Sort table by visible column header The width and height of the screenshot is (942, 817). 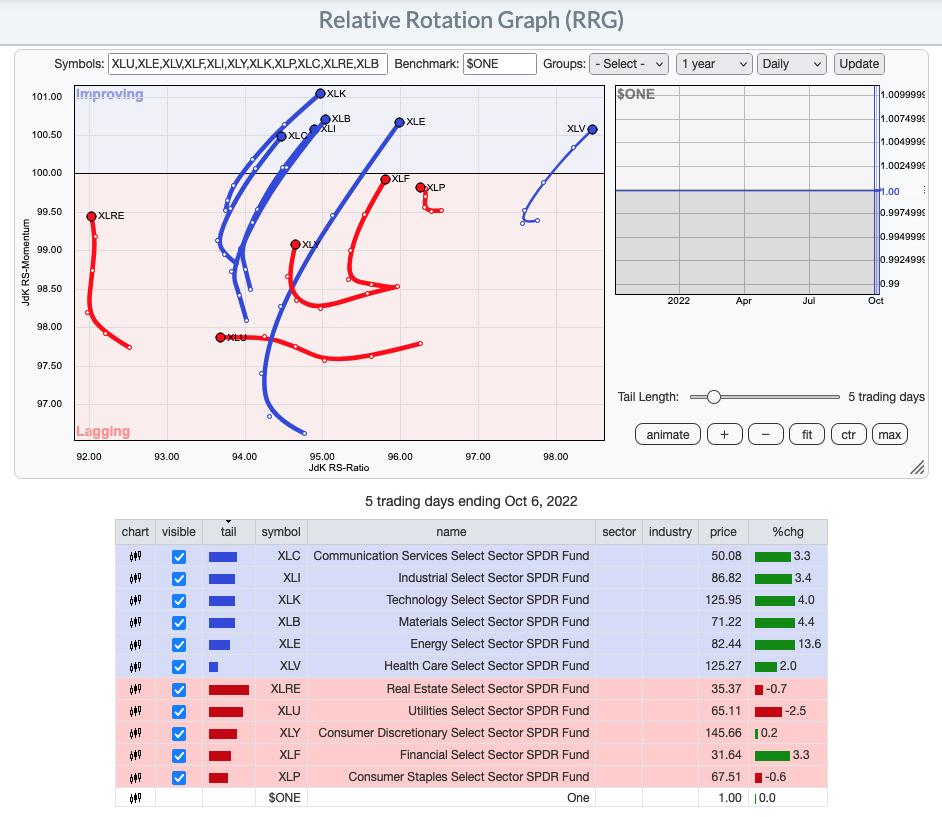(x=178, y=532)
